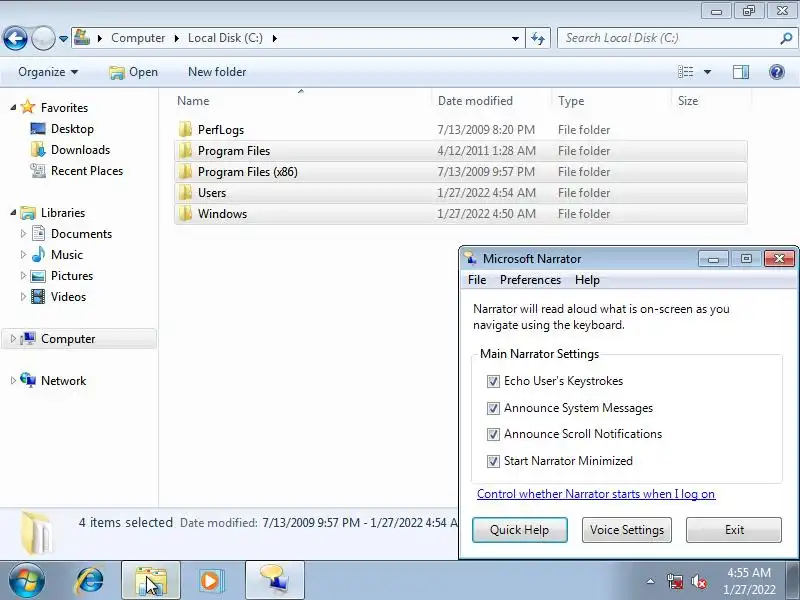The width and height of the screenshot is (800, 600).
Task: Uncheck Announce Scroll Notifications
Action: click(493, 434)
